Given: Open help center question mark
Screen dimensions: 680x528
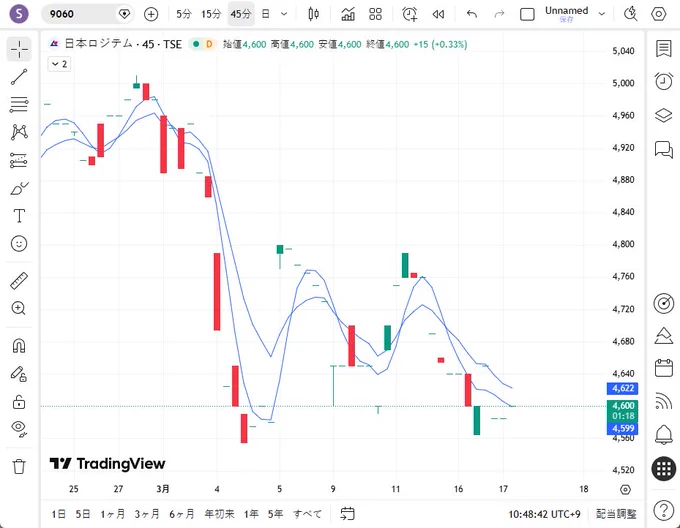Looking at the screenshot, I should coord(664,510).
